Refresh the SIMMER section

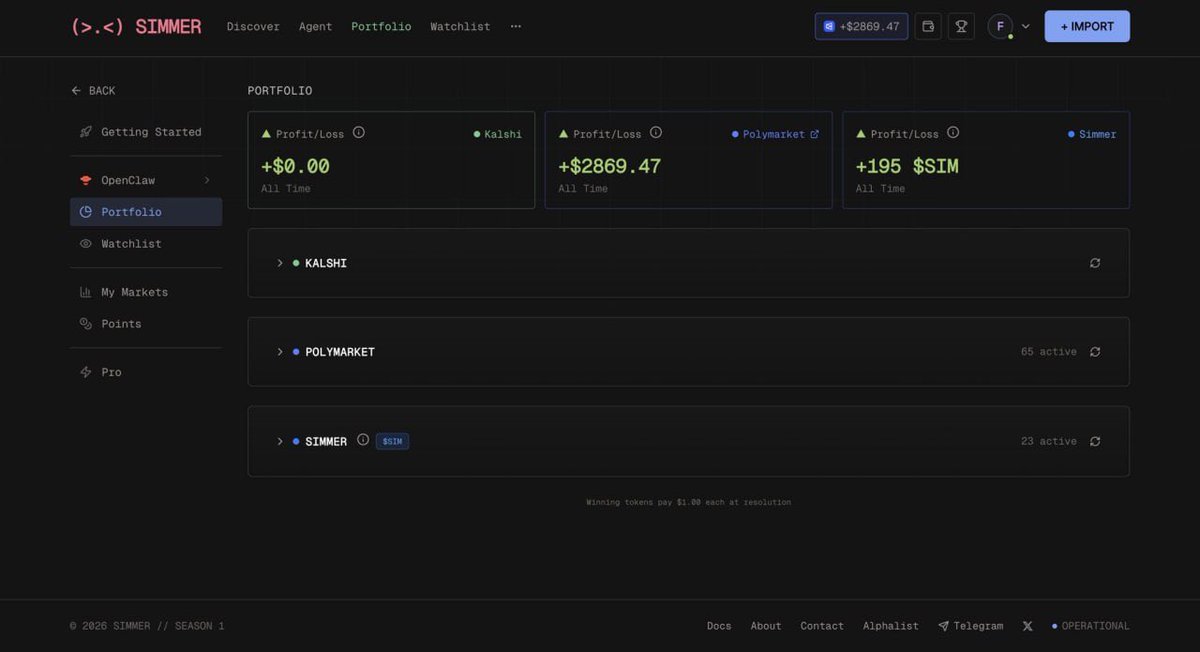[x=1095, y=441]
